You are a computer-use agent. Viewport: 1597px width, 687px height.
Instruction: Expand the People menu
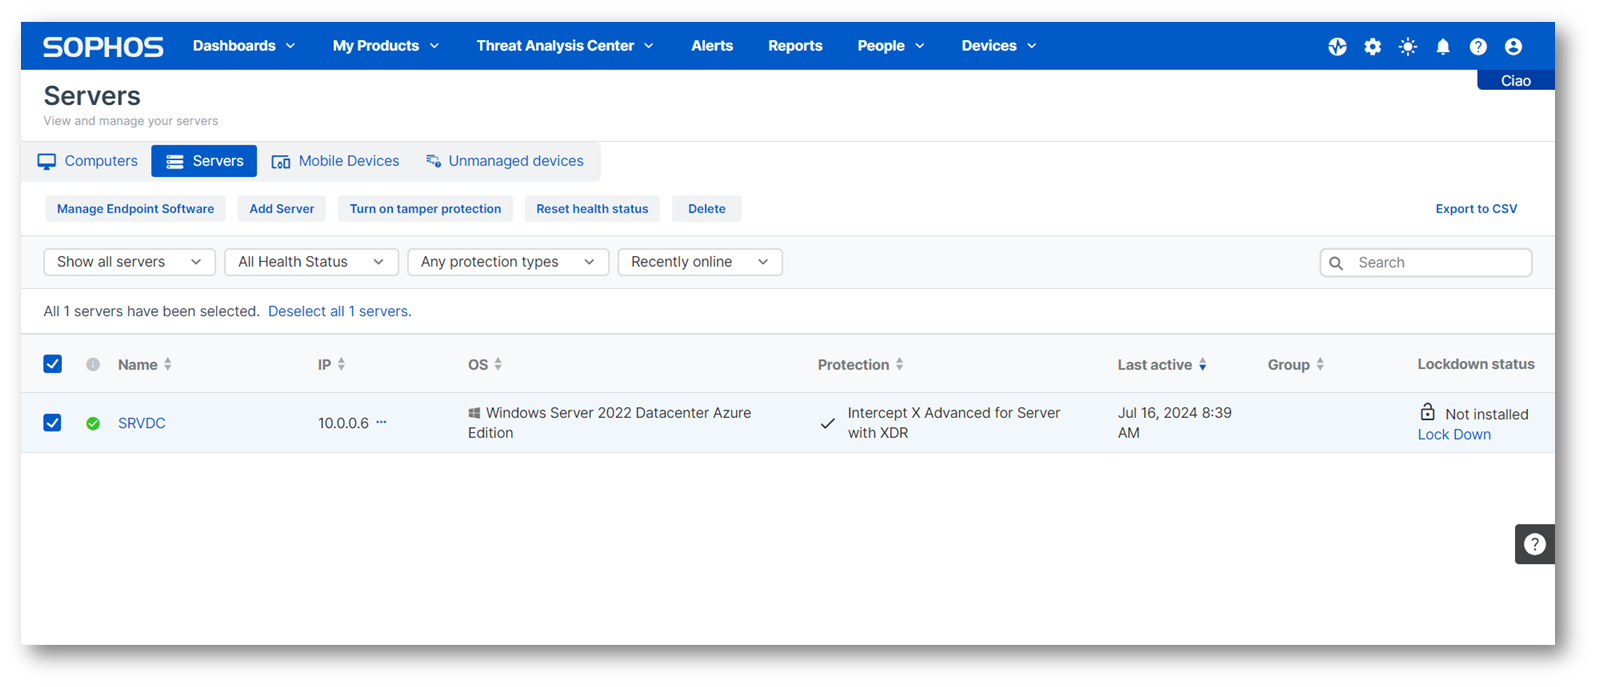coord(891,46)
